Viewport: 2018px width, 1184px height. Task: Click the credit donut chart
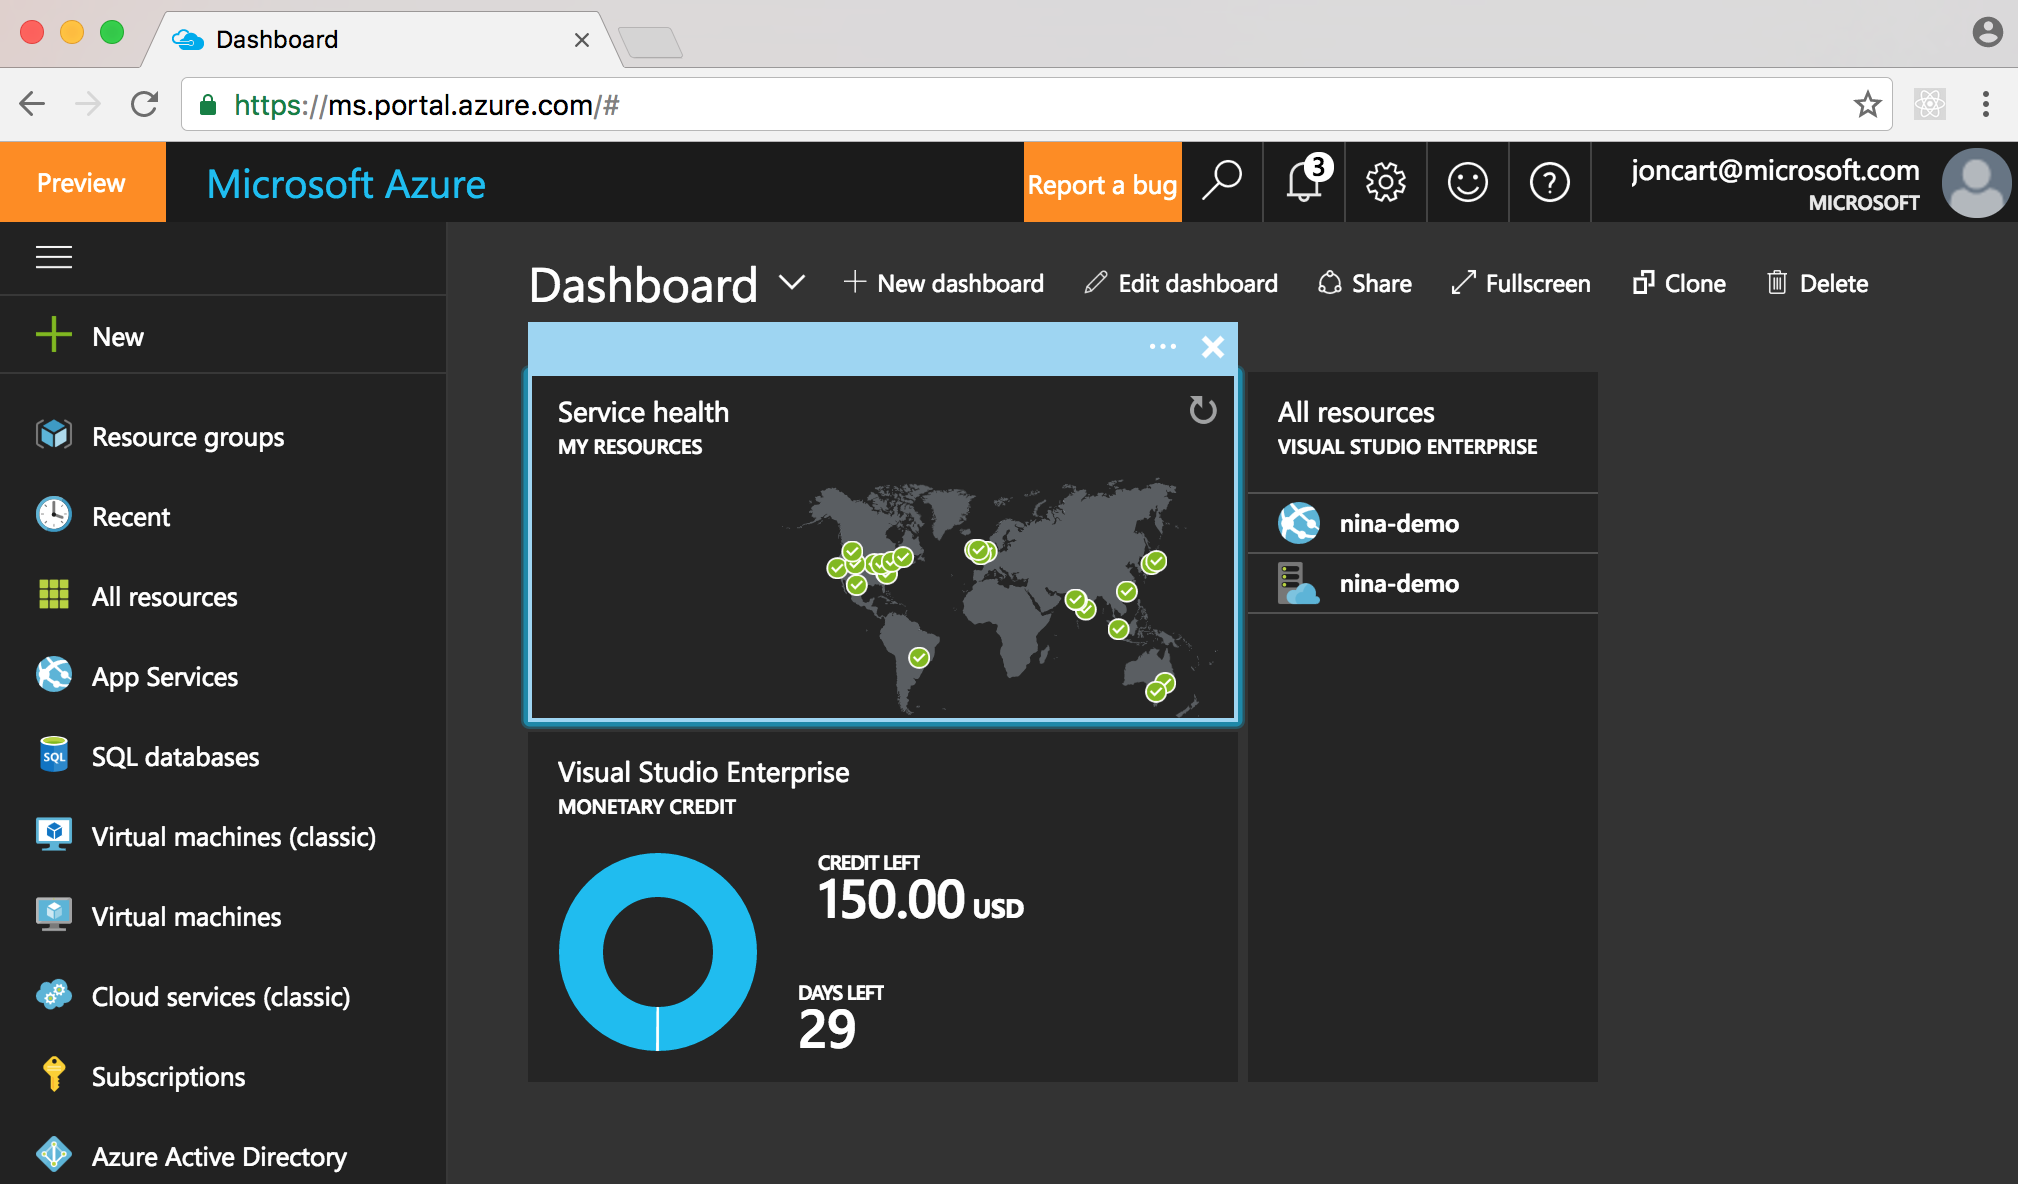point(657,951)
